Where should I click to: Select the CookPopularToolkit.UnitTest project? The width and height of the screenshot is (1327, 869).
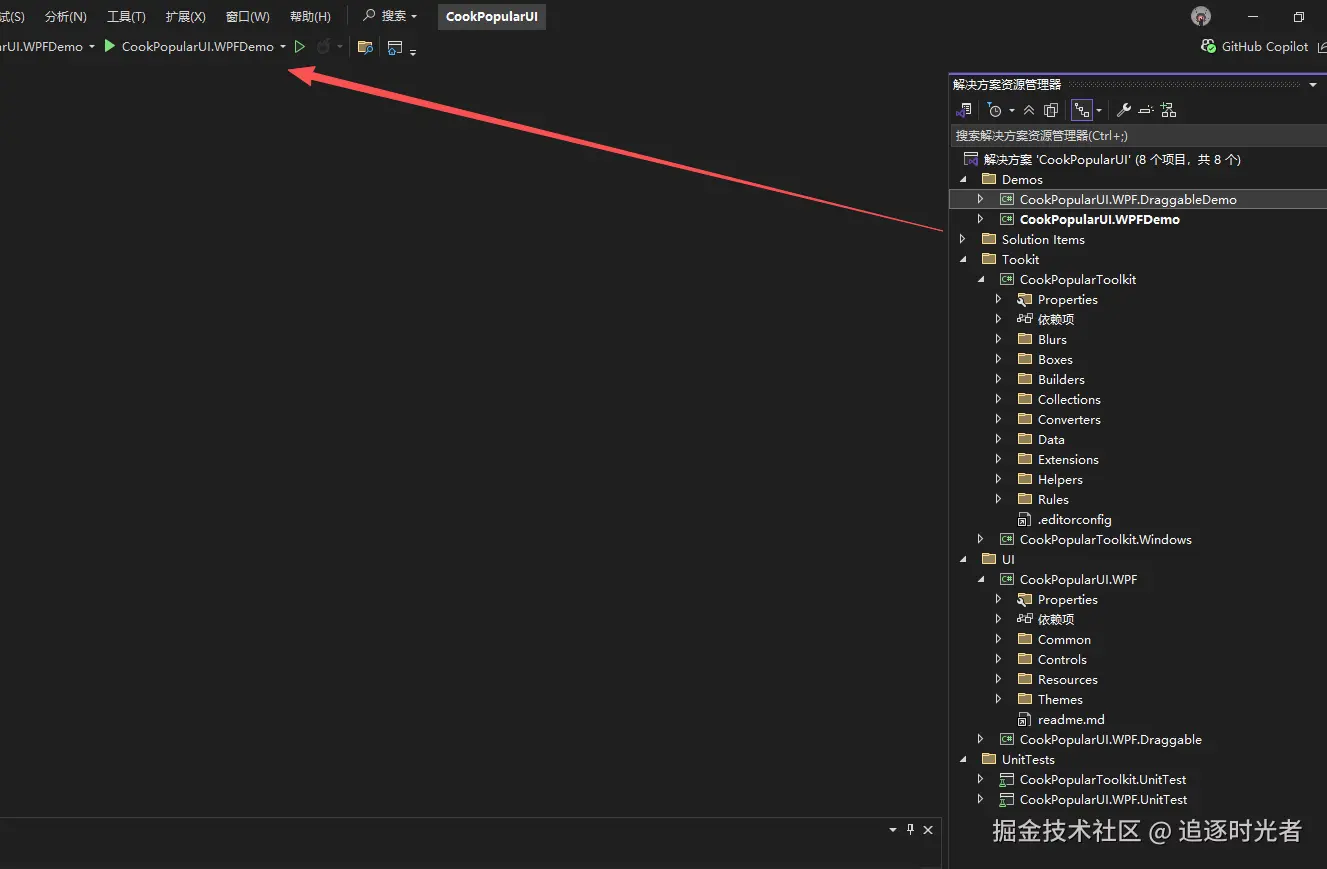[x=1103, y=780]
